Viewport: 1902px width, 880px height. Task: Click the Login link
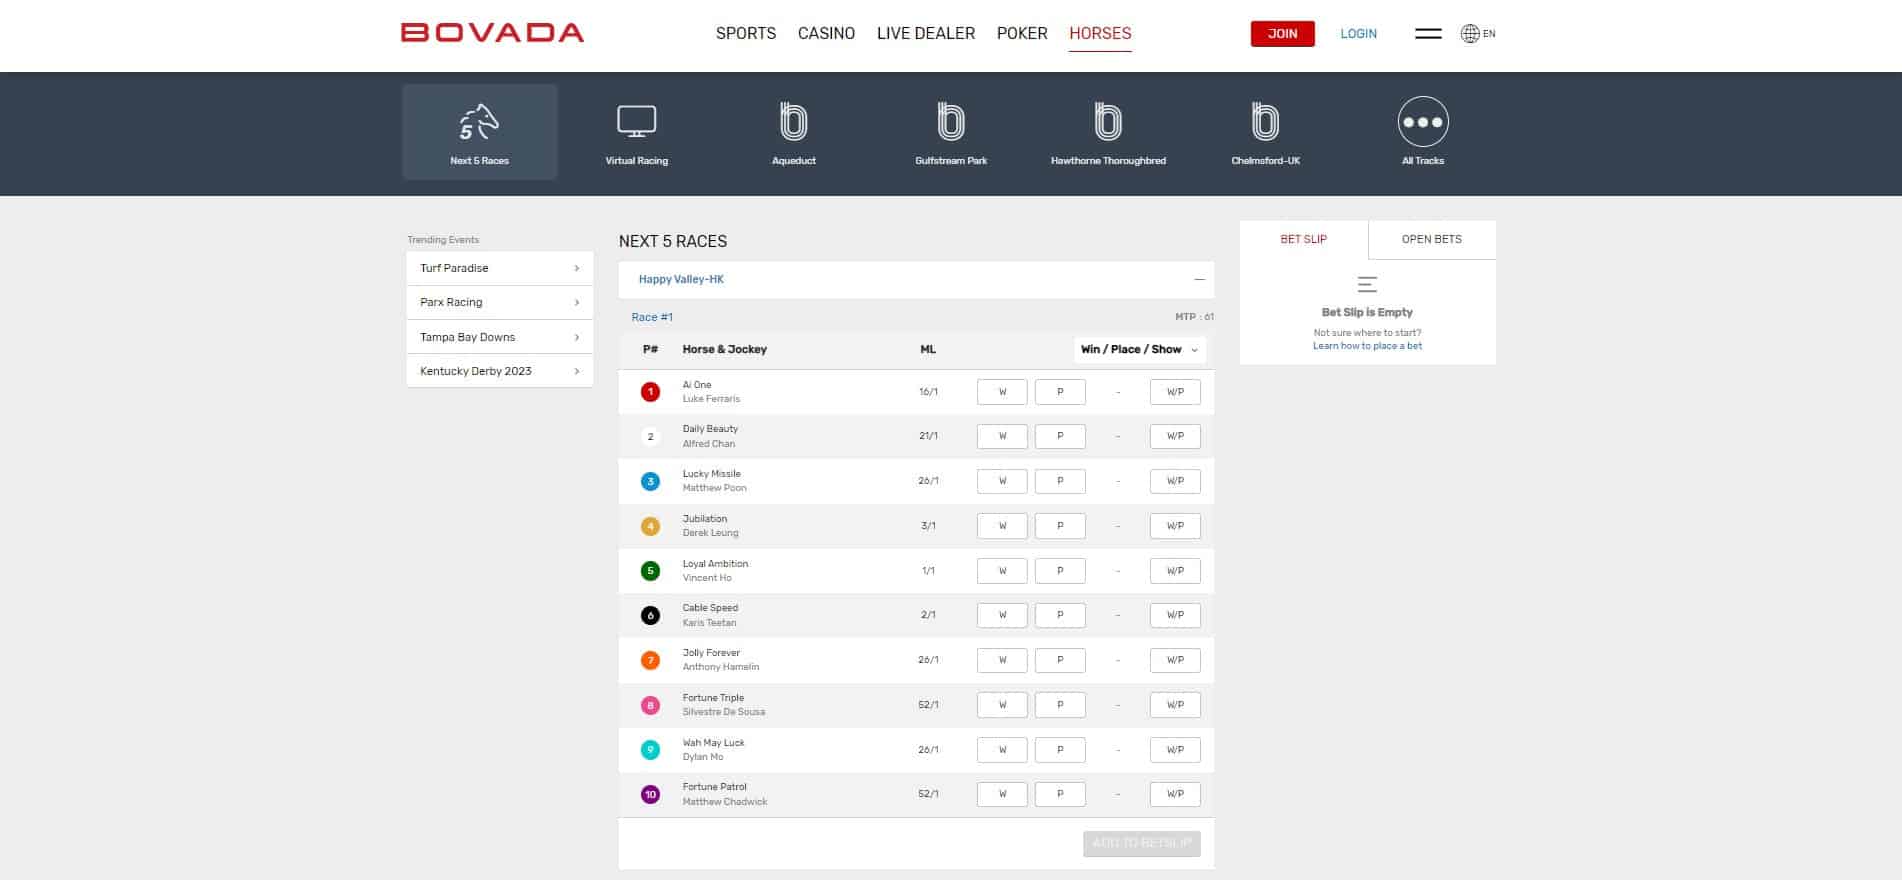[1358, 33]
